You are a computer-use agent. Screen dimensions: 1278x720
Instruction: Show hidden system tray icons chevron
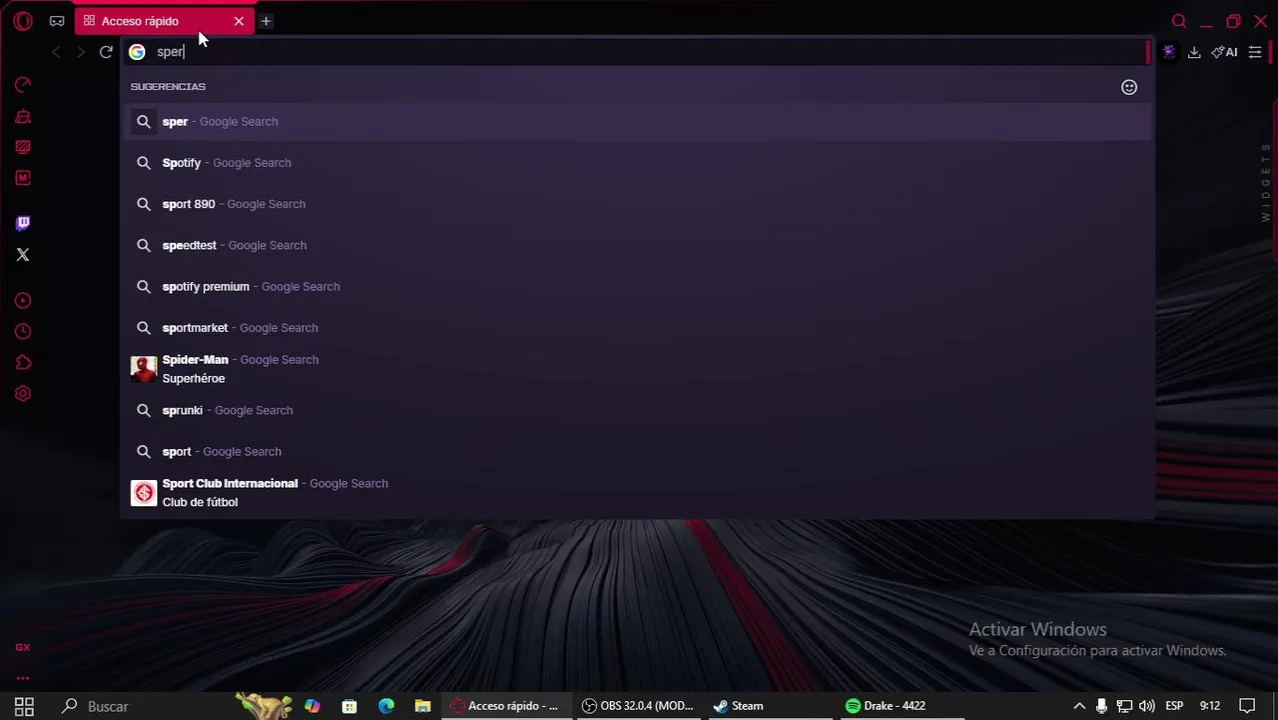(x=1079, y=706)
